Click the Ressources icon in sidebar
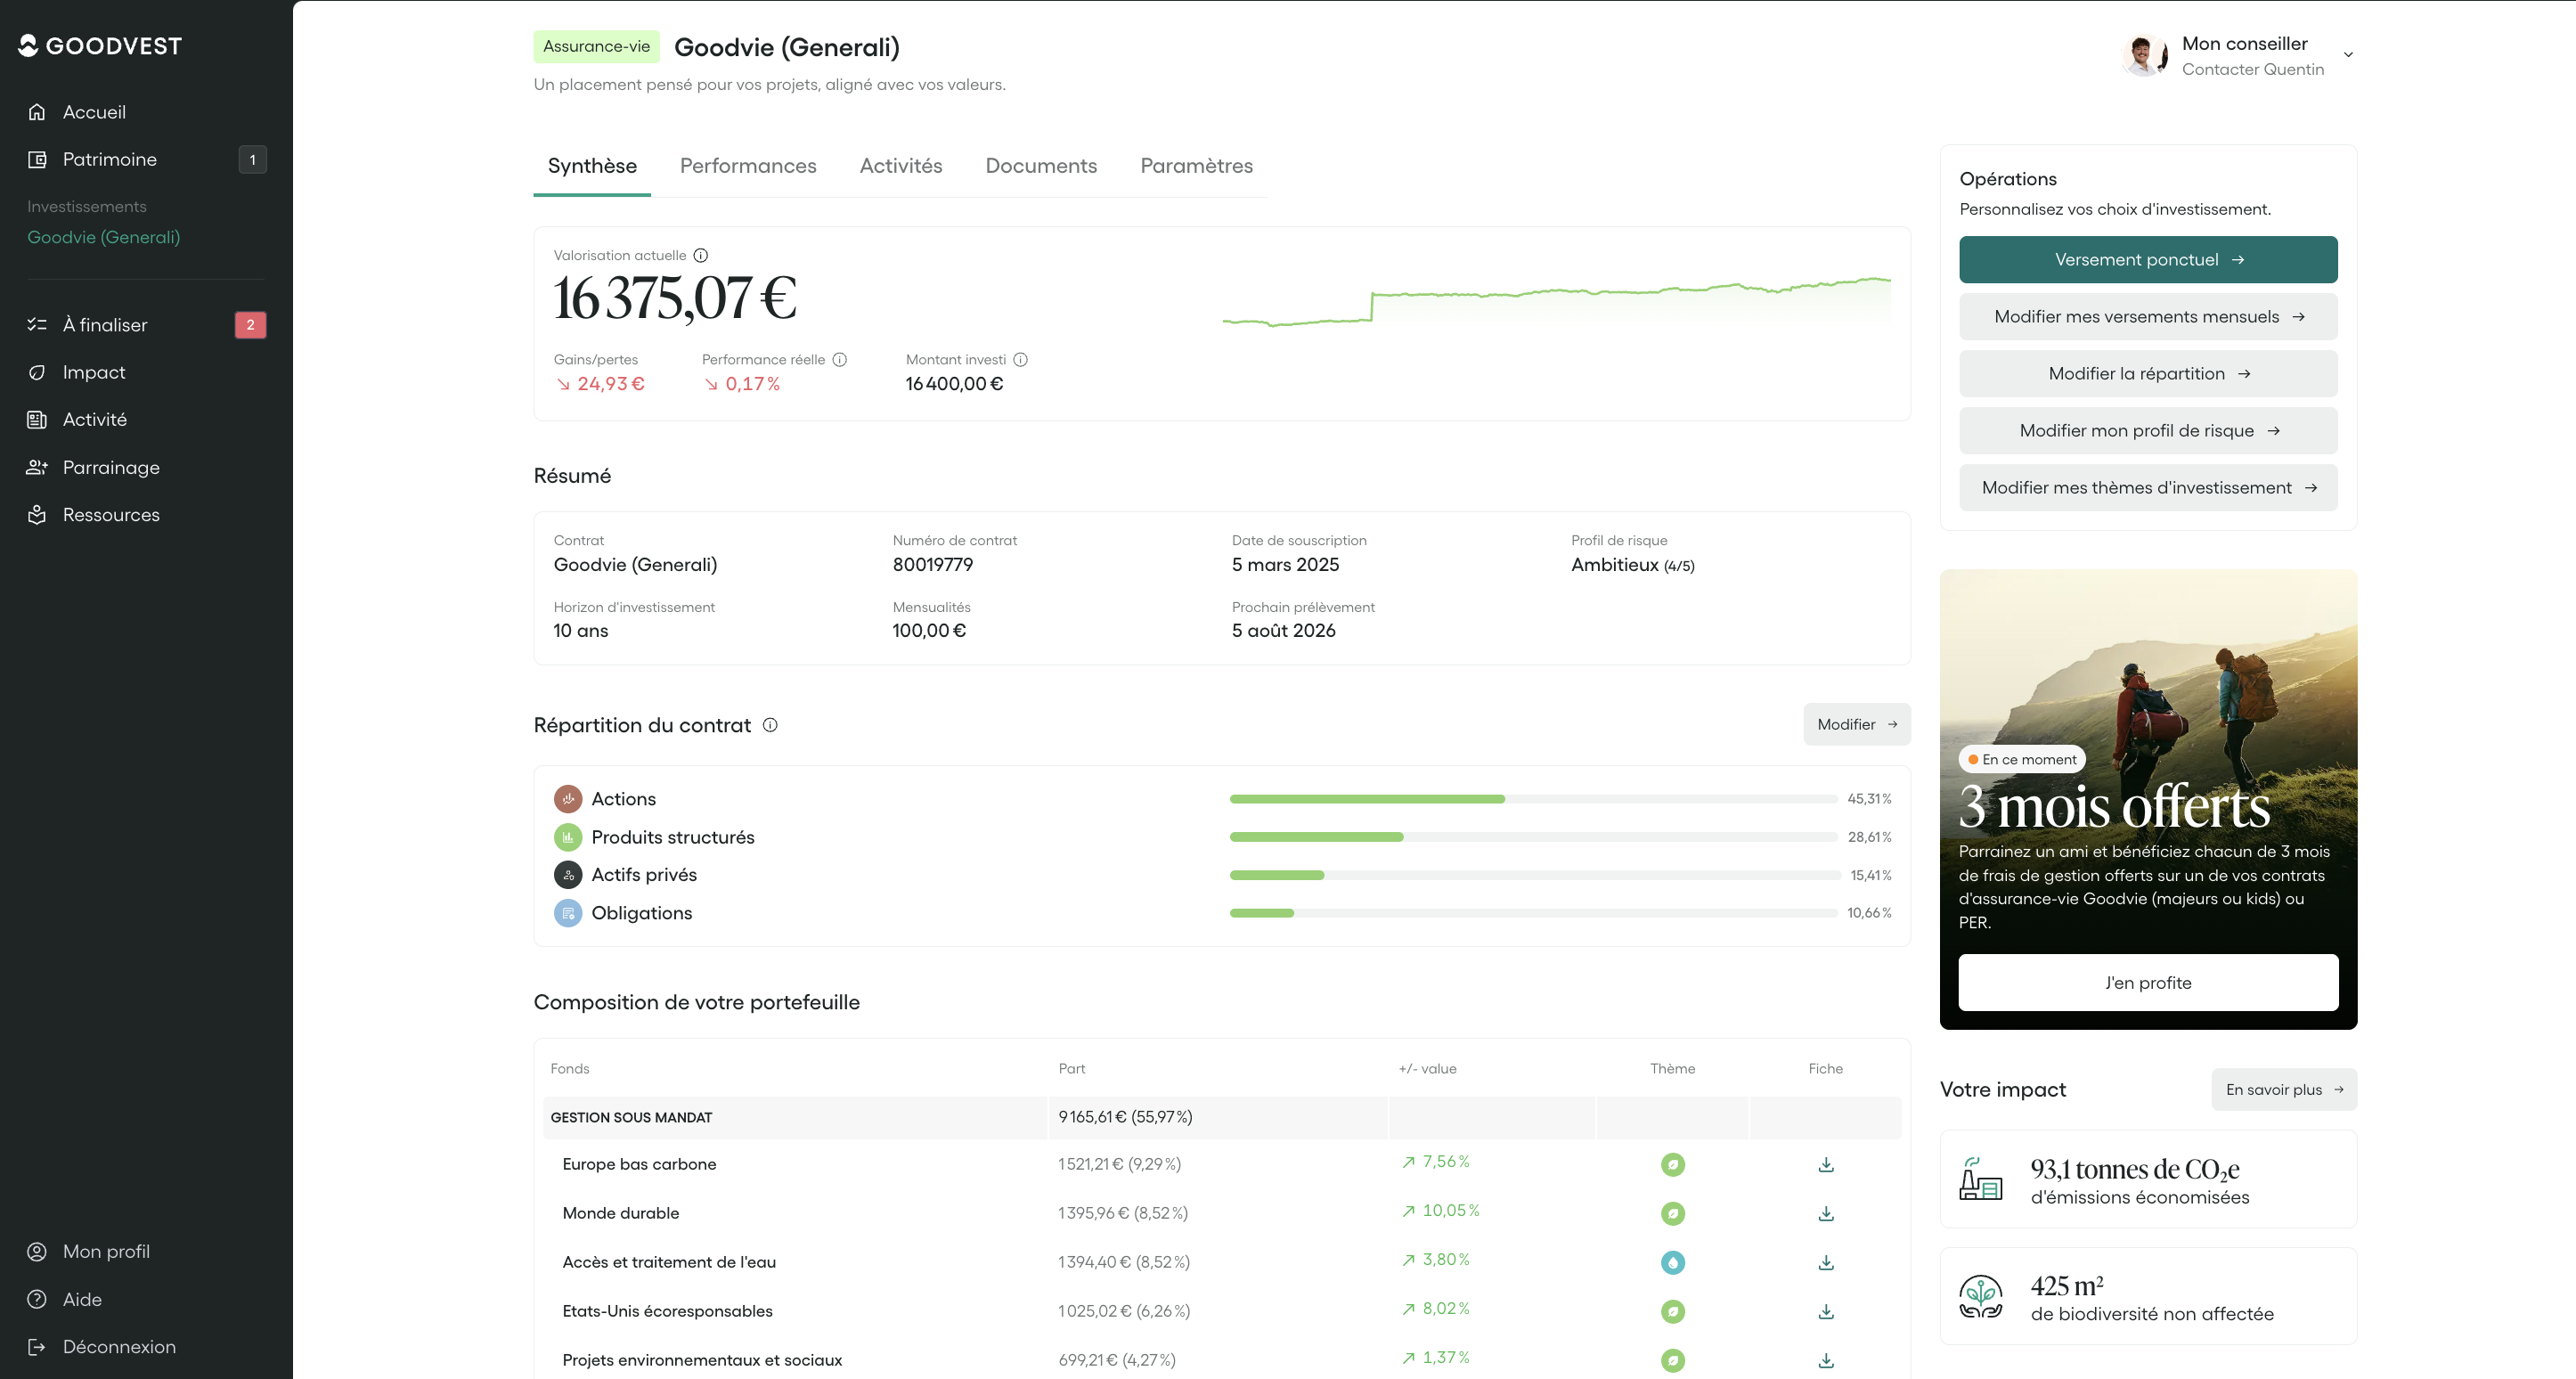Viewport: 2576px width, 1379px height. pos(37,515)
